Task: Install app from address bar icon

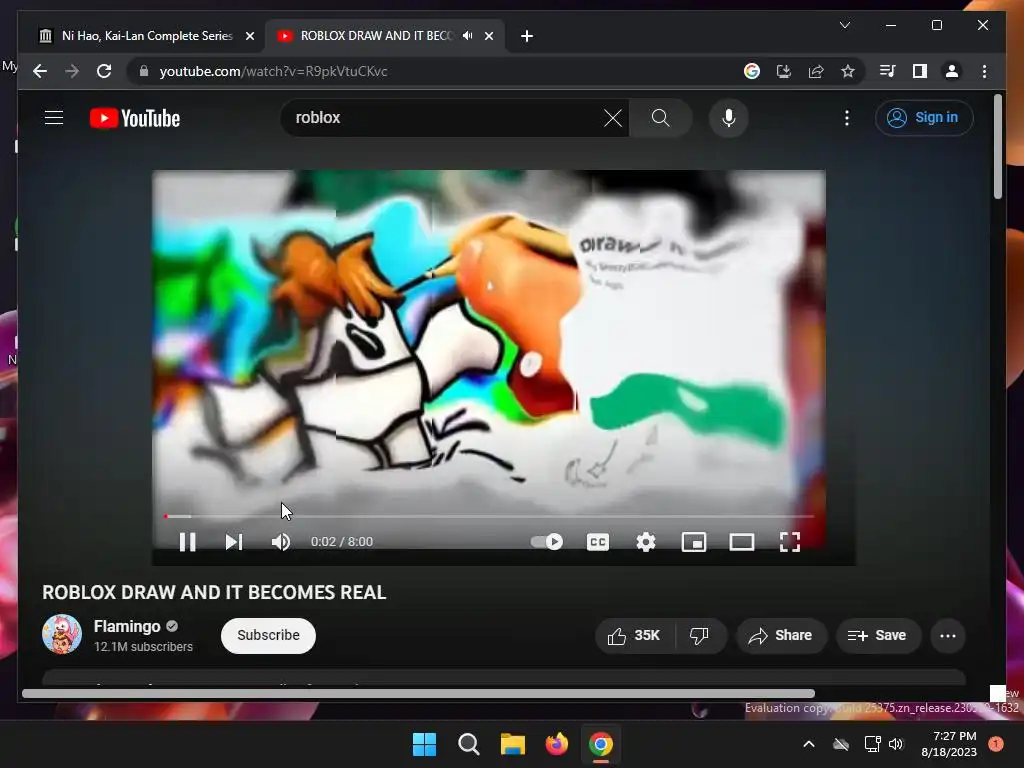Action: pyautogui.click(x=784, y=71)
